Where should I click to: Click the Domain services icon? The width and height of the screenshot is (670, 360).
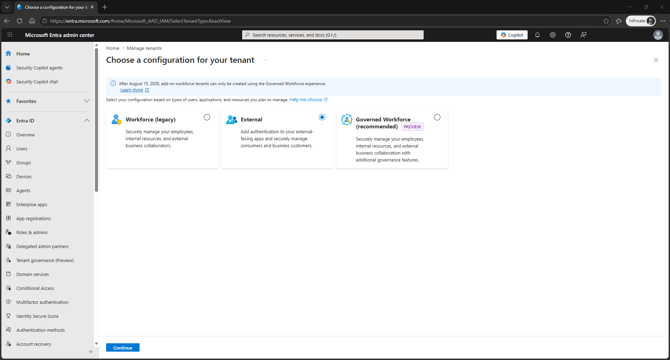point(8,274)
